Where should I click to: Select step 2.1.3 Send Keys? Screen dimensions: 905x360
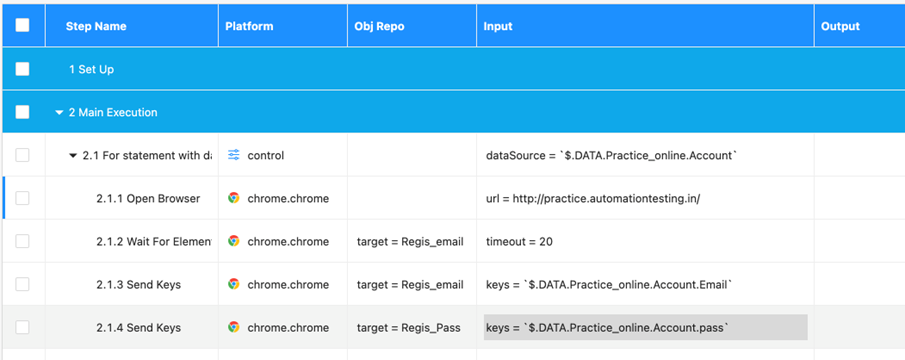click(139, 284)
